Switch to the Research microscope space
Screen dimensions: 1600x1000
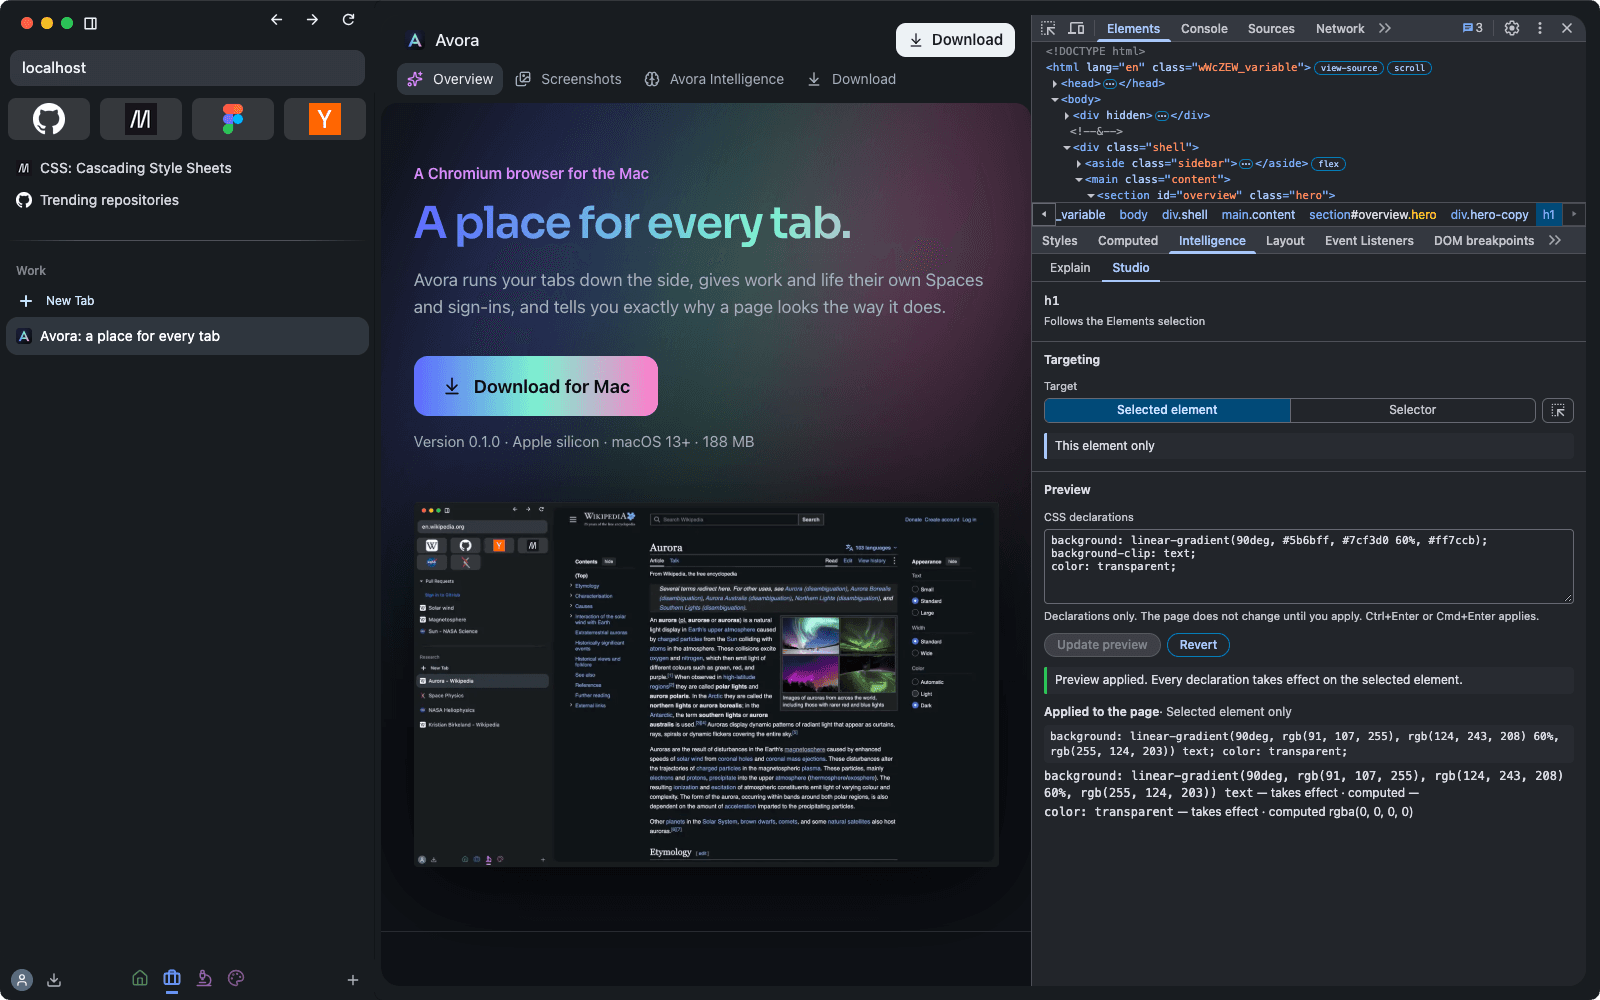click(204, 978)
